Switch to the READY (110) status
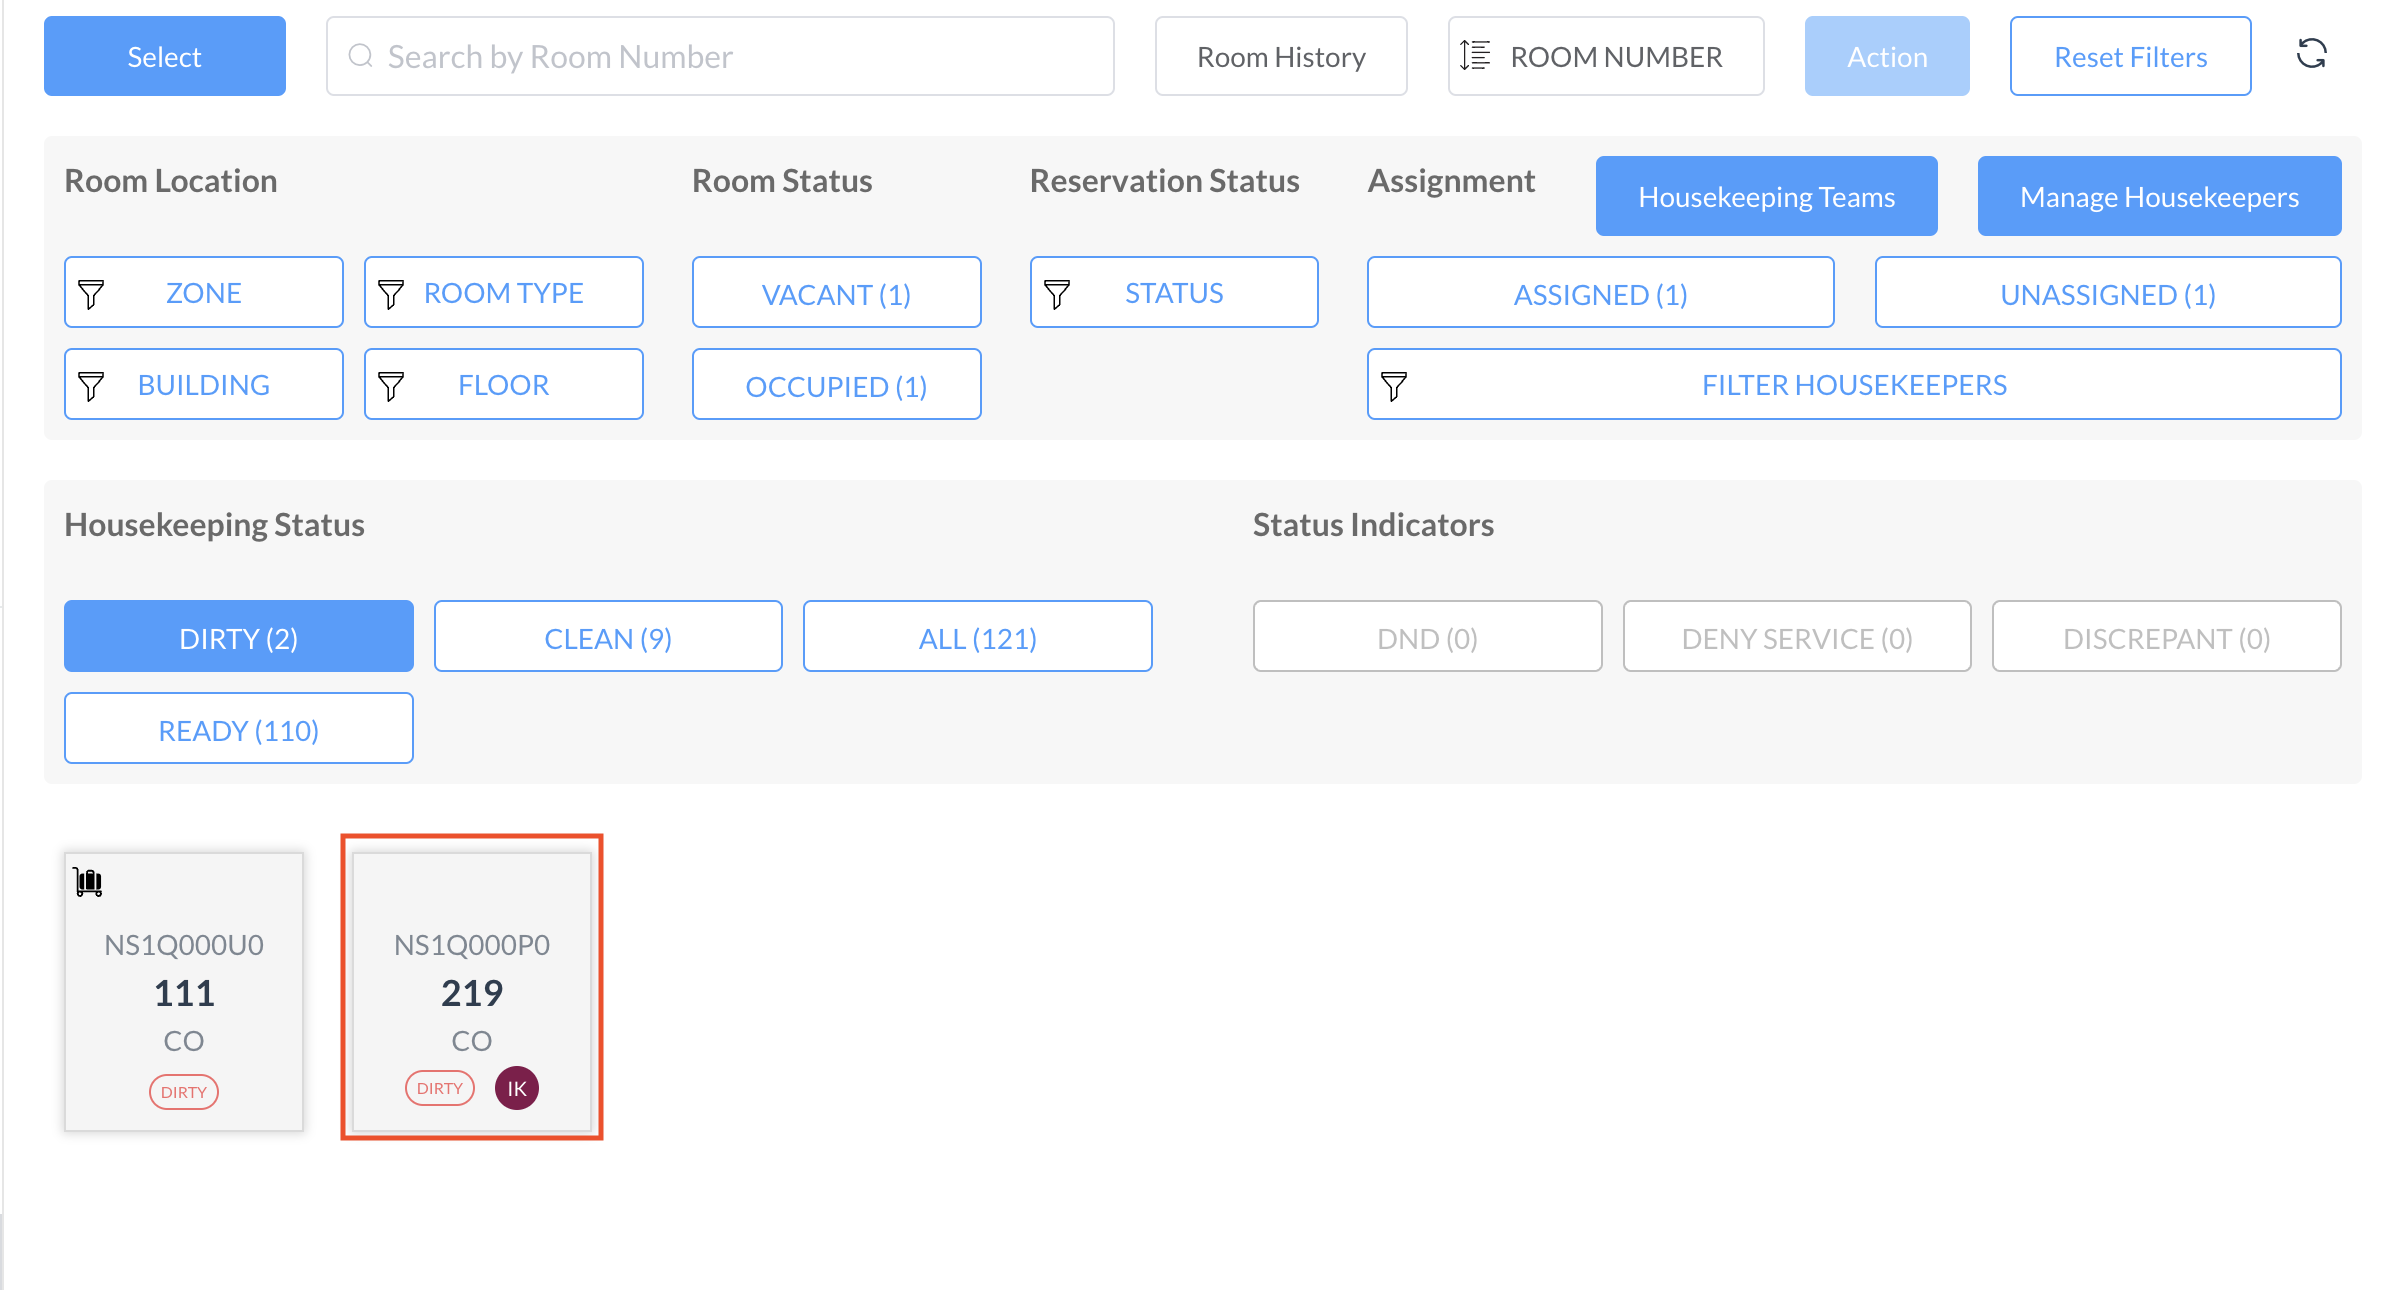This screenshot has width=2402, height=1290. (238, 729)
